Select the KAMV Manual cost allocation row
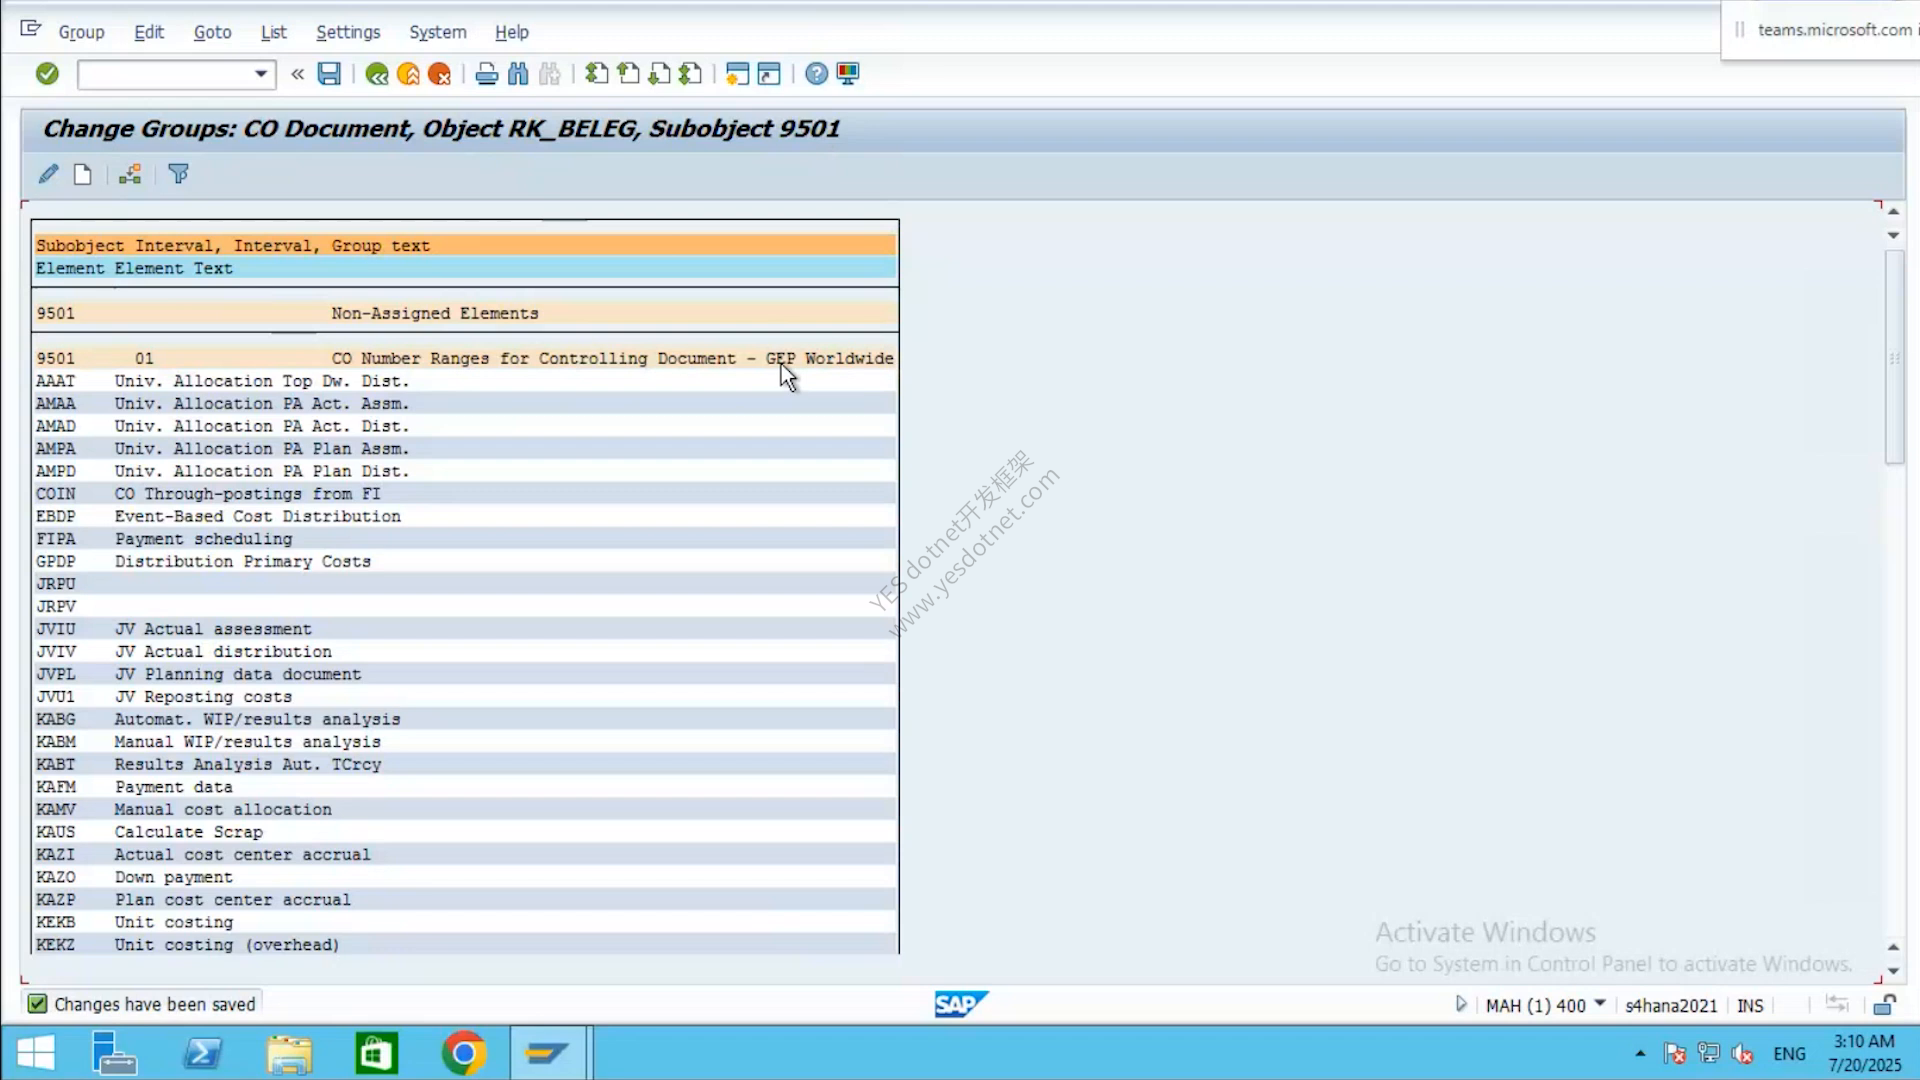 click(x=465, y=810)
